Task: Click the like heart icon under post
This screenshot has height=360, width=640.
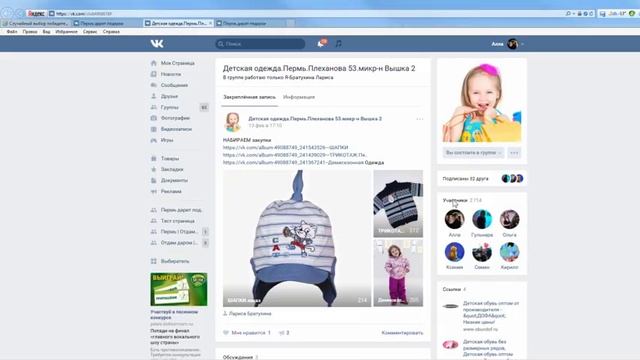Action: point(226,333)
